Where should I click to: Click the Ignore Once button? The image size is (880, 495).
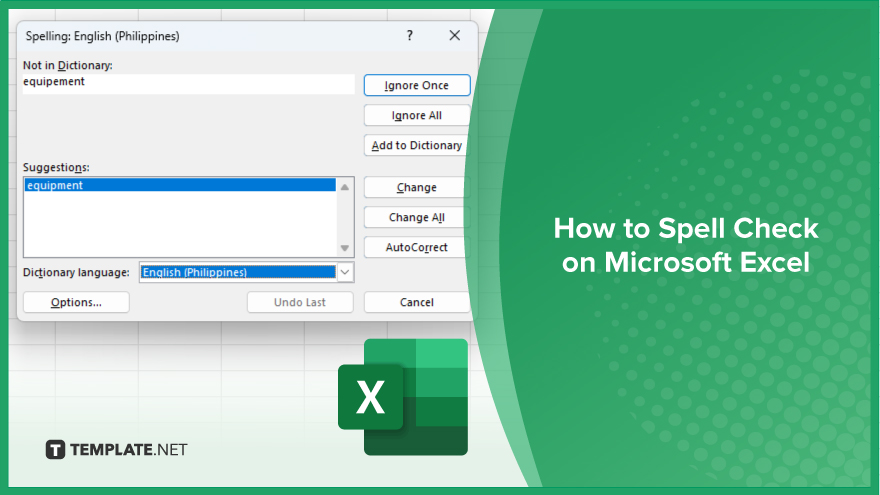(x=416, y=85)
